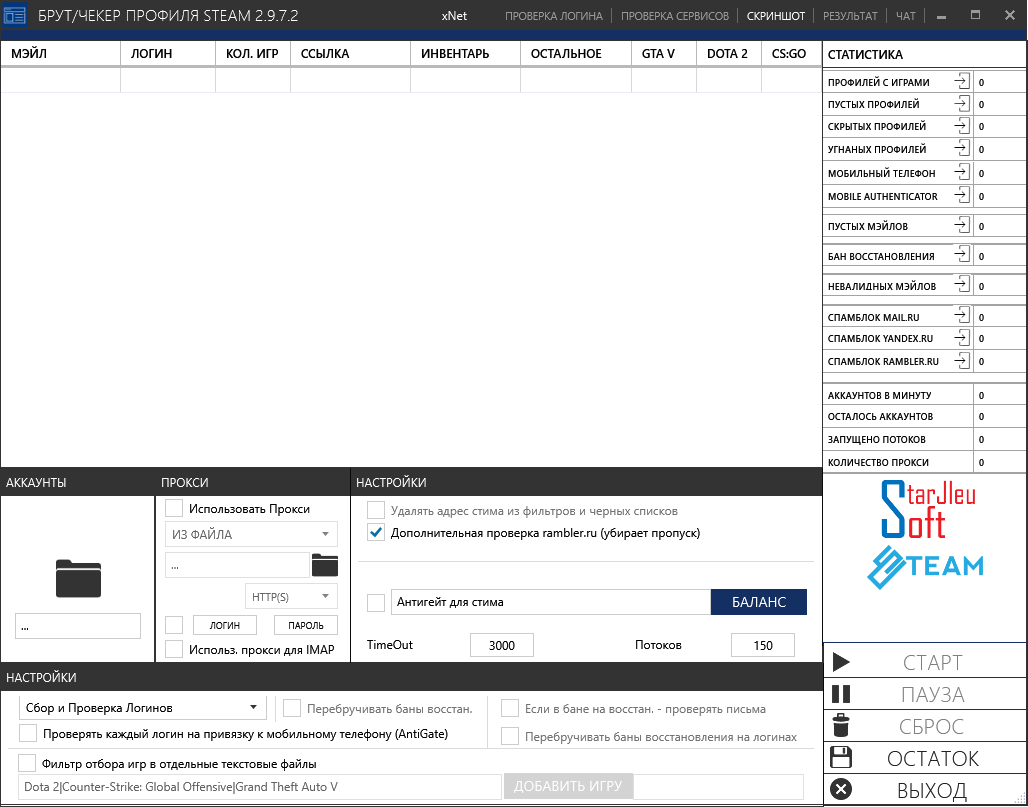The height and width of the screenshot is (807, 1028).
Task: Open export icon for УГНАНЫХ ПРОФИЛЕЙ
Action: pos(961,149)
